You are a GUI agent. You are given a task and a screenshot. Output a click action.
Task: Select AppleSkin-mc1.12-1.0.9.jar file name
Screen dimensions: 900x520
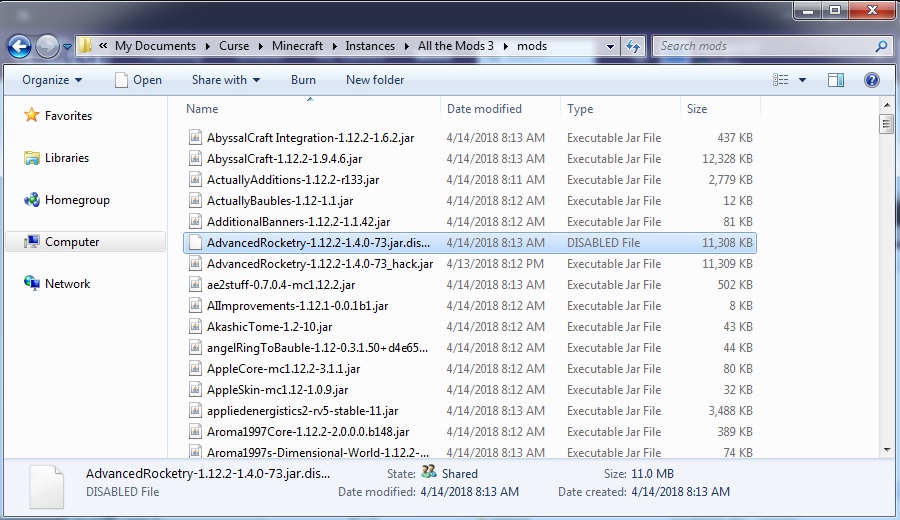(x=277, y=390)
